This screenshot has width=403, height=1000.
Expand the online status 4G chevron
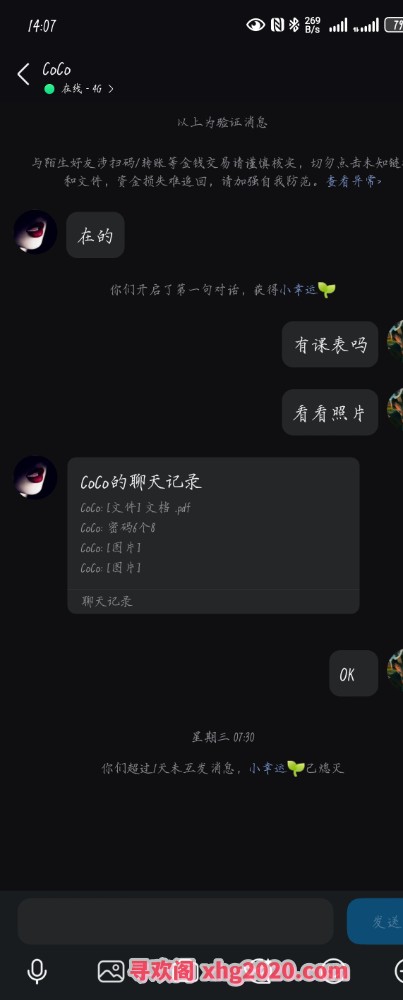tap(111, 89)
